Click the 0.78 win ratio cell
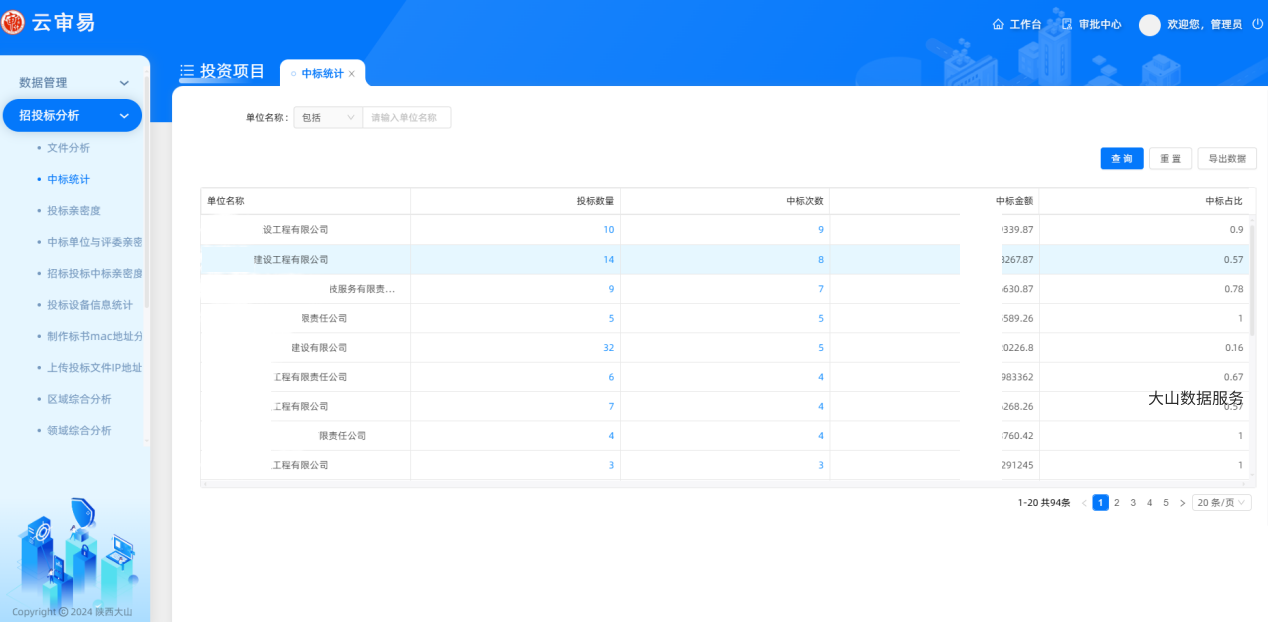 coord(1145,289)
